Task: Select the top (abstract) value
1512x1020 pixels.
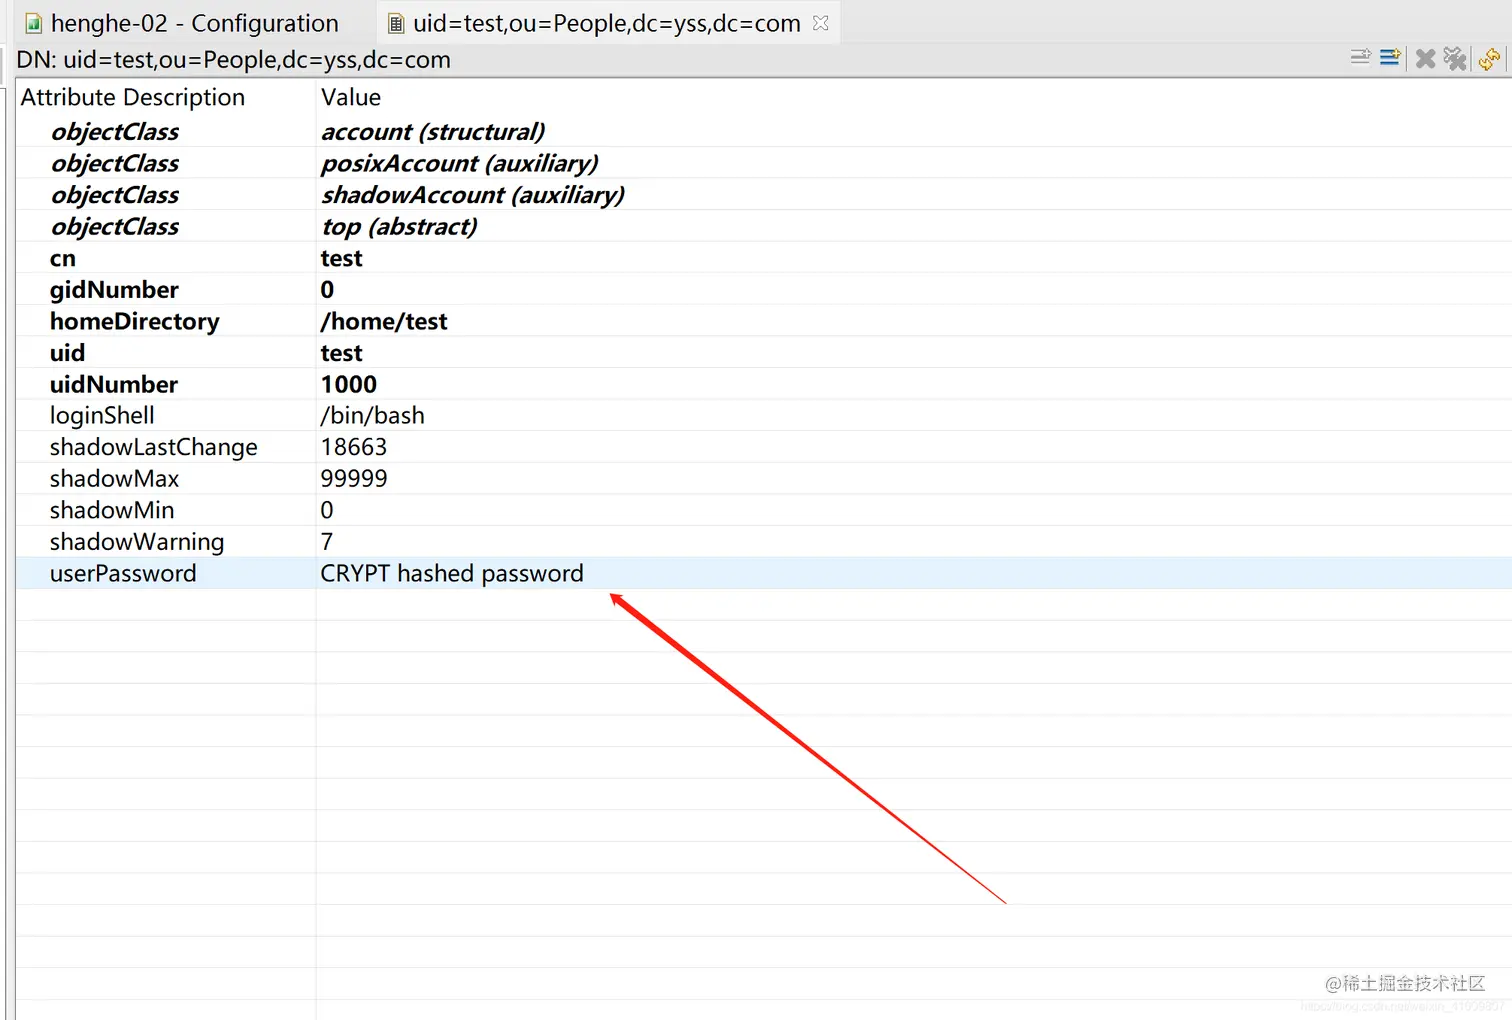Action: (x=399, y=227)
